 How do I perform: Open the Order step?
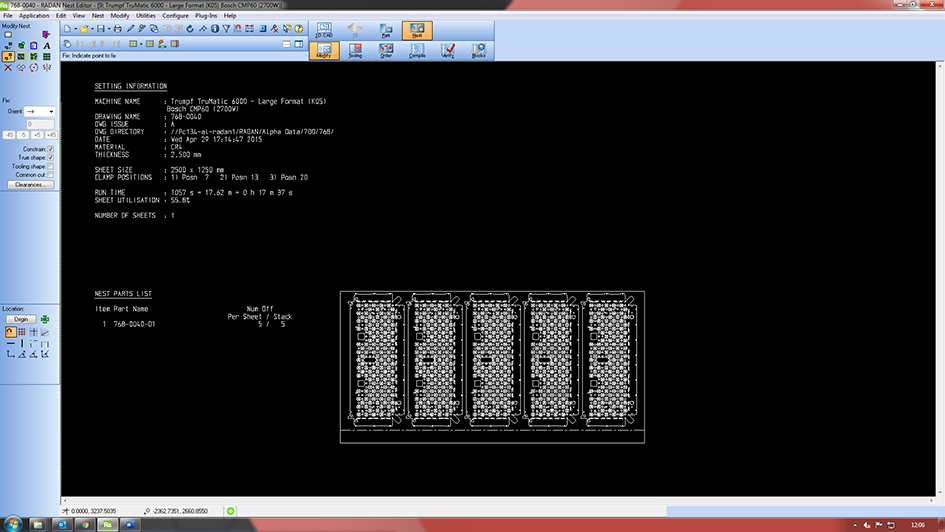click(386, 51)
